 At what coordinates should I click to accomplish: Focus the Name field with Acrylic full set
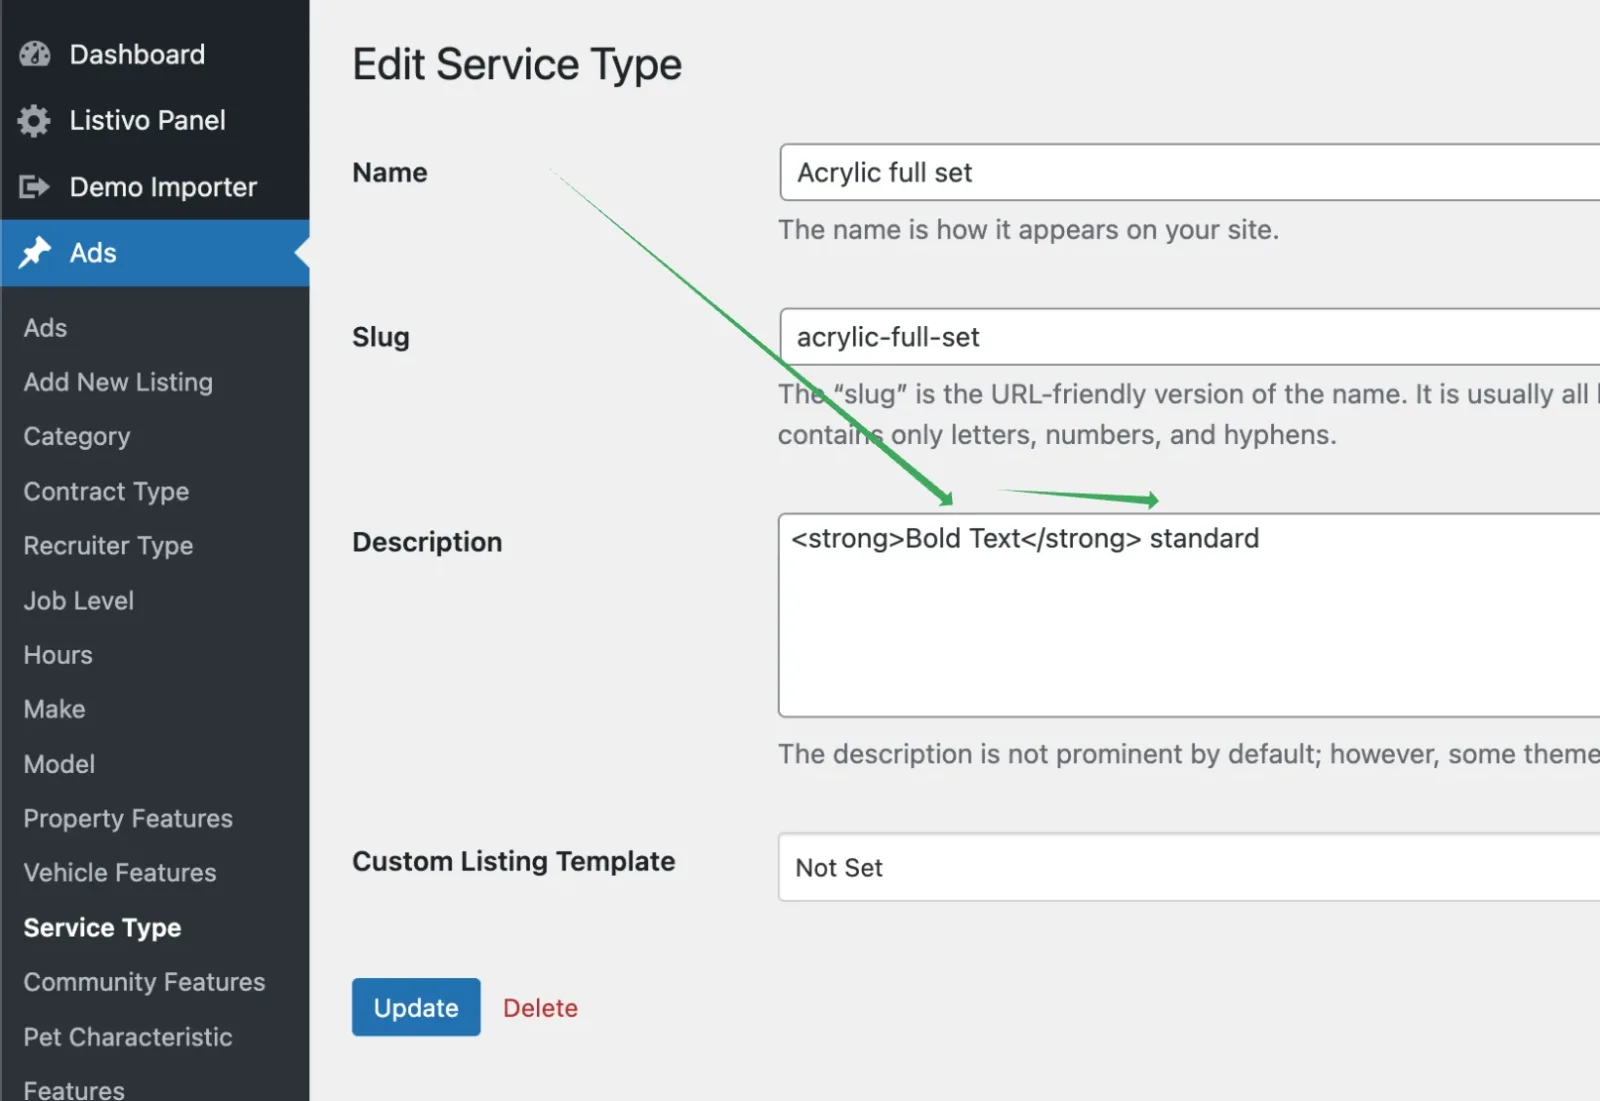pos(1190,172)
